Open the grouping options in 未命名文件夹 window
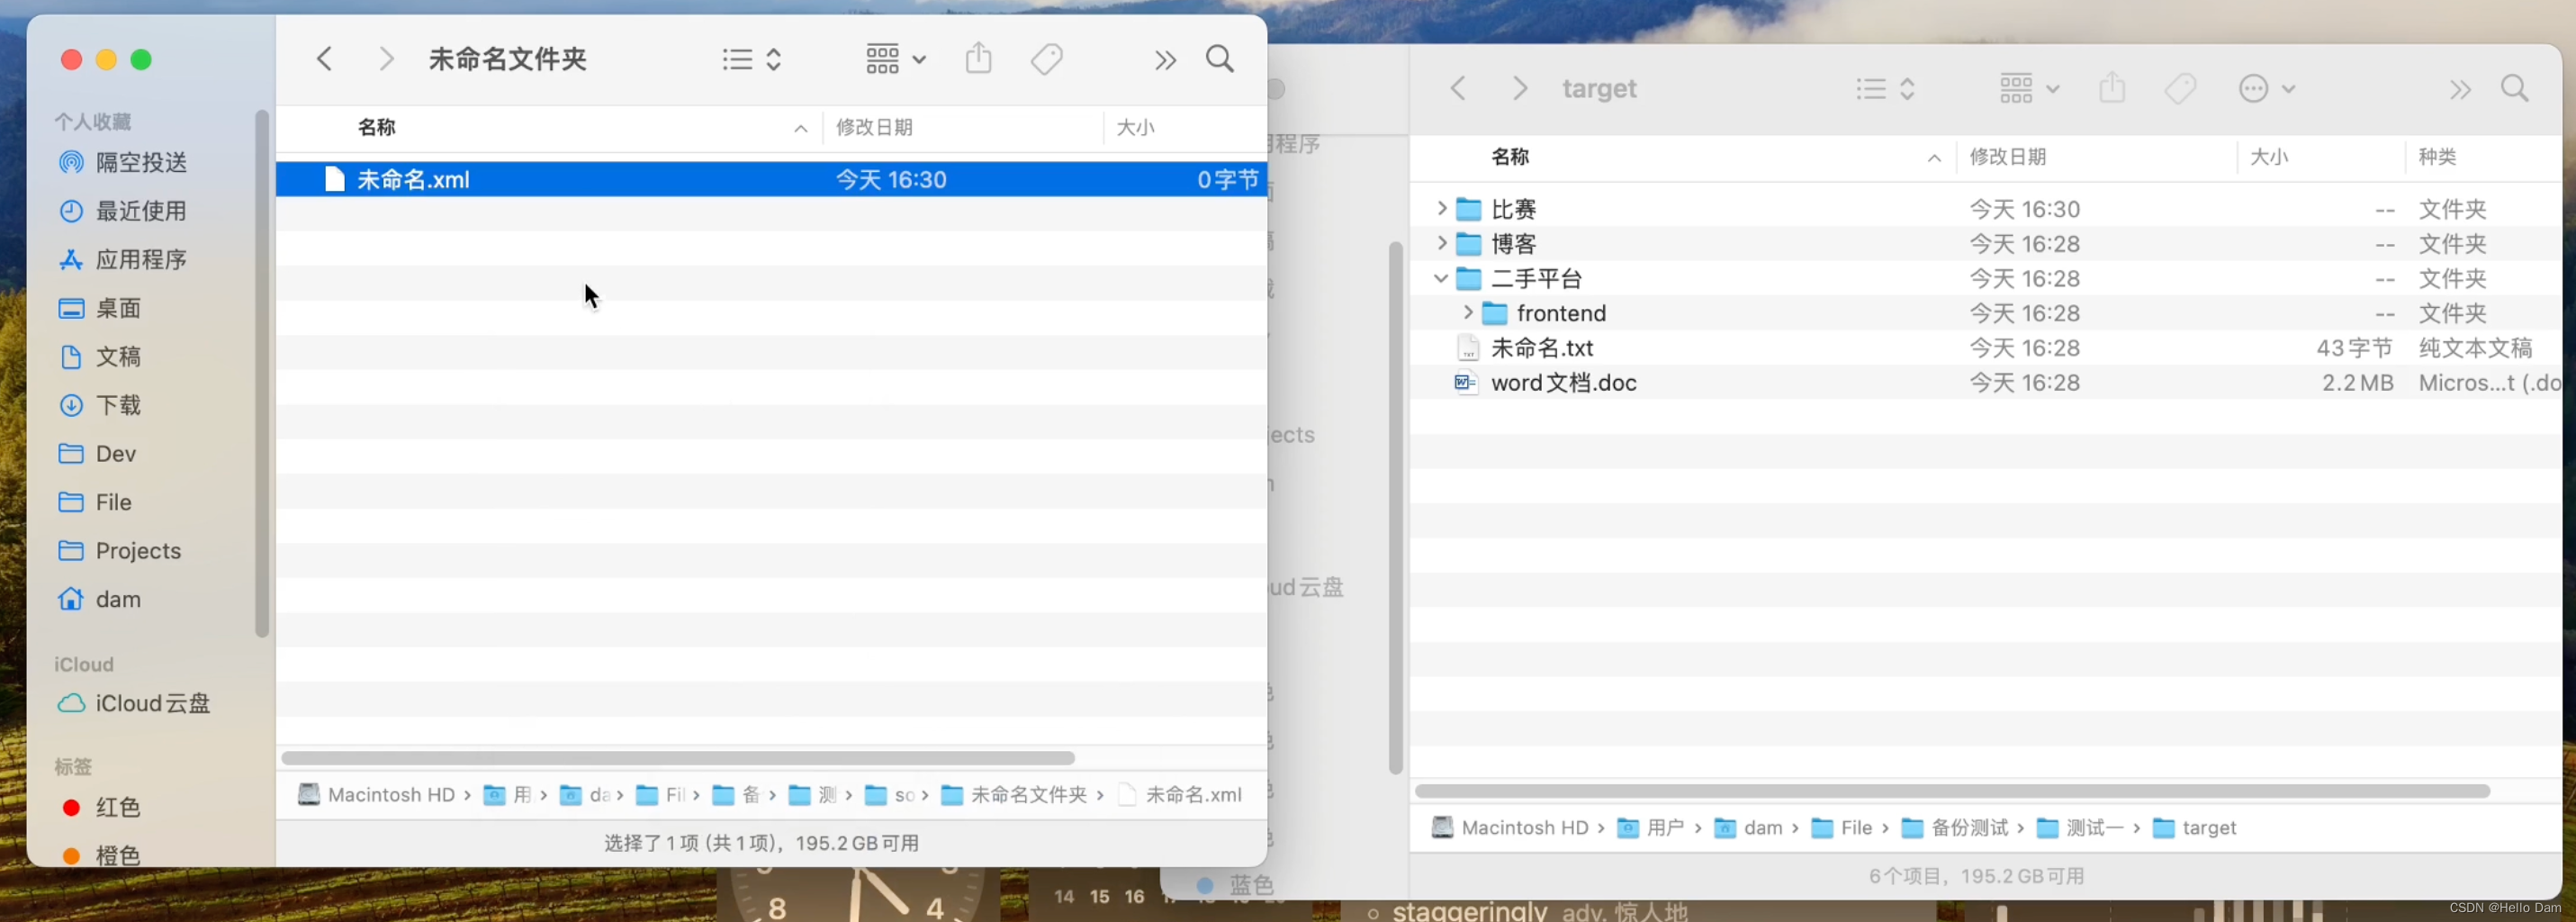Screen dimensions: 2576x922 tap(896, 60)
